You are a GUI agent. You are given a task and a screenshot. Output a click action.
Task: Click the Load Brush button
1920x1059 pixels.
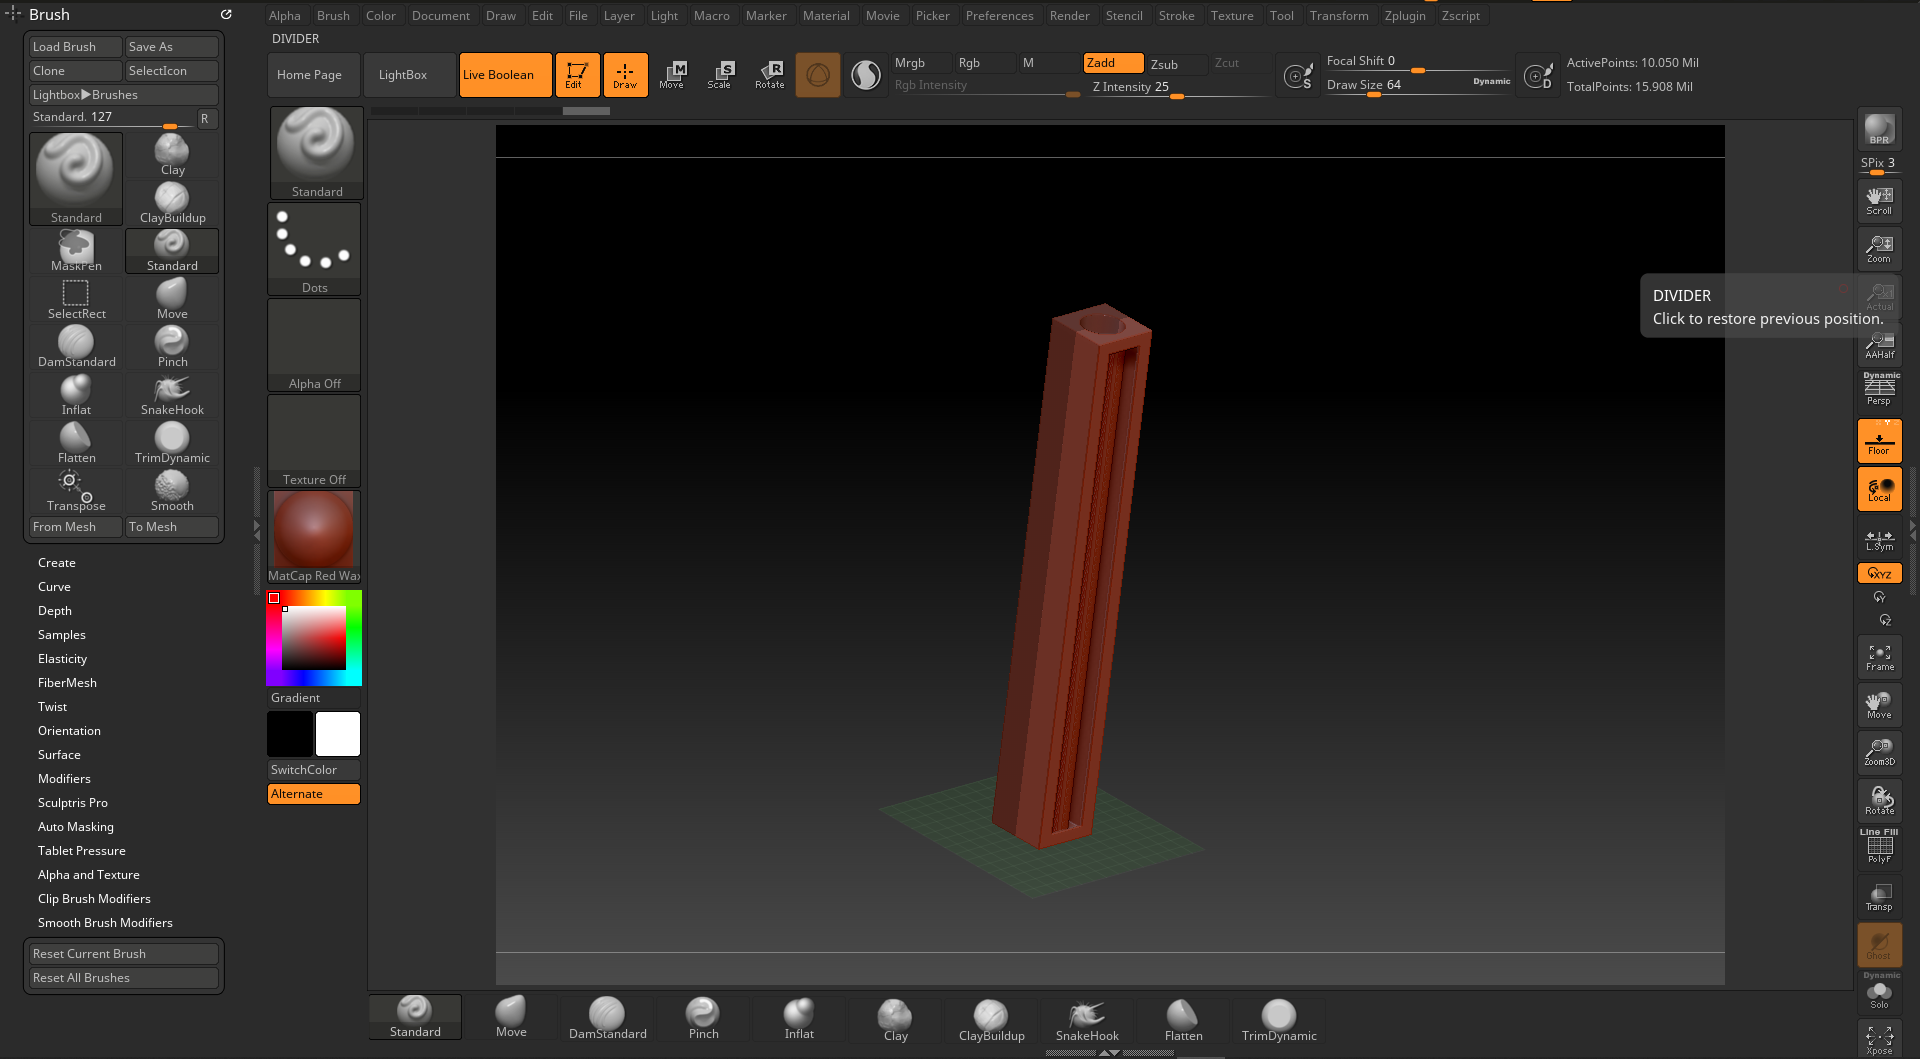[76, 47]
